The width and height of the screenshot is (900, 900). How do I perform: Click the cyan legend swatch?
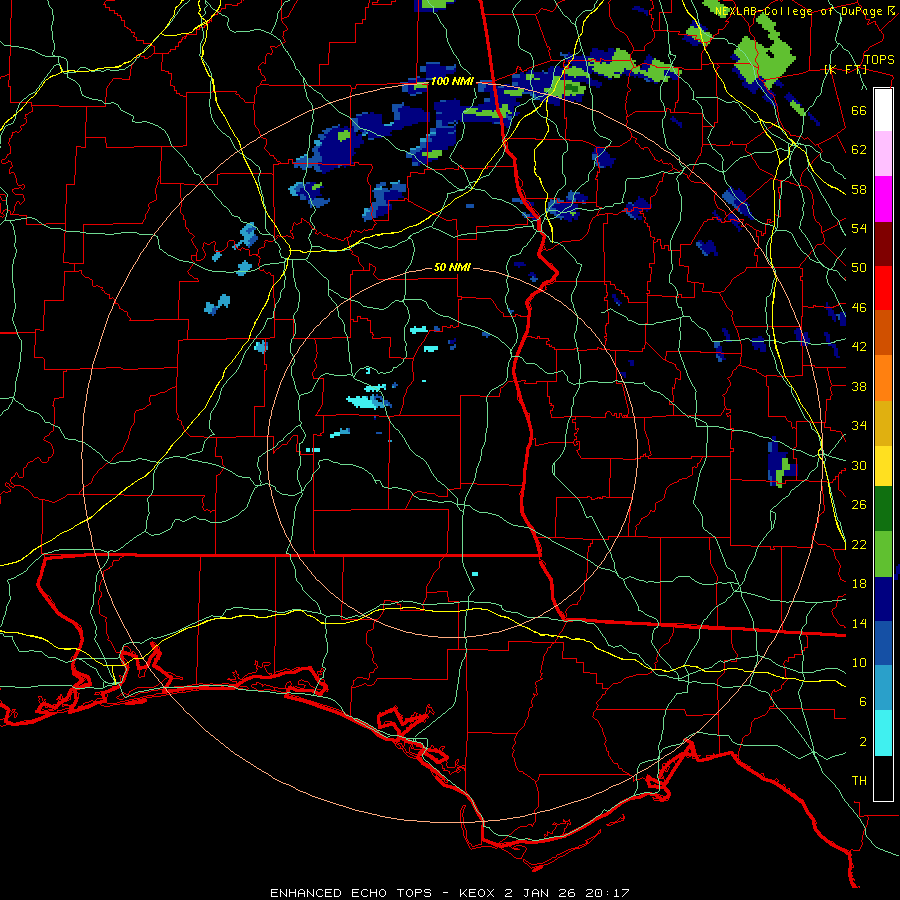(x=883, y=733)
